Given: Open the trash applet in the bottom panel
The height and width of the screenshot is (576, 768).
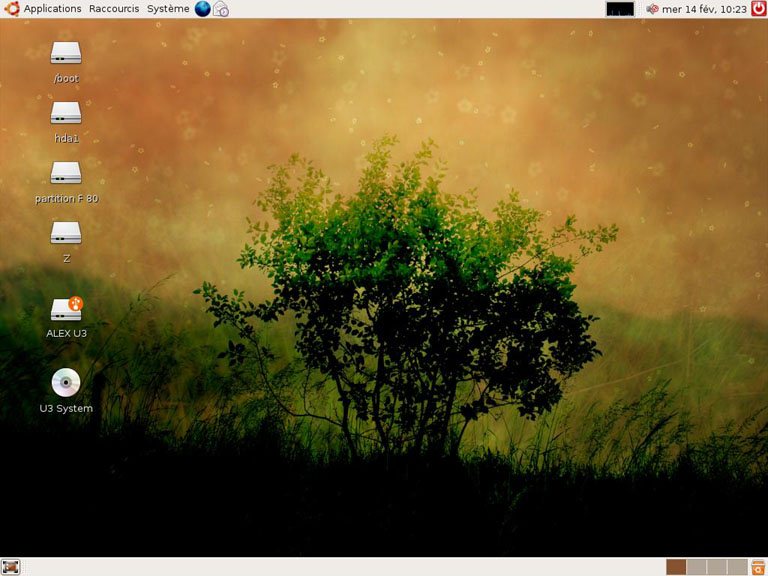Looking at the screenshot, I should point(758,567).
